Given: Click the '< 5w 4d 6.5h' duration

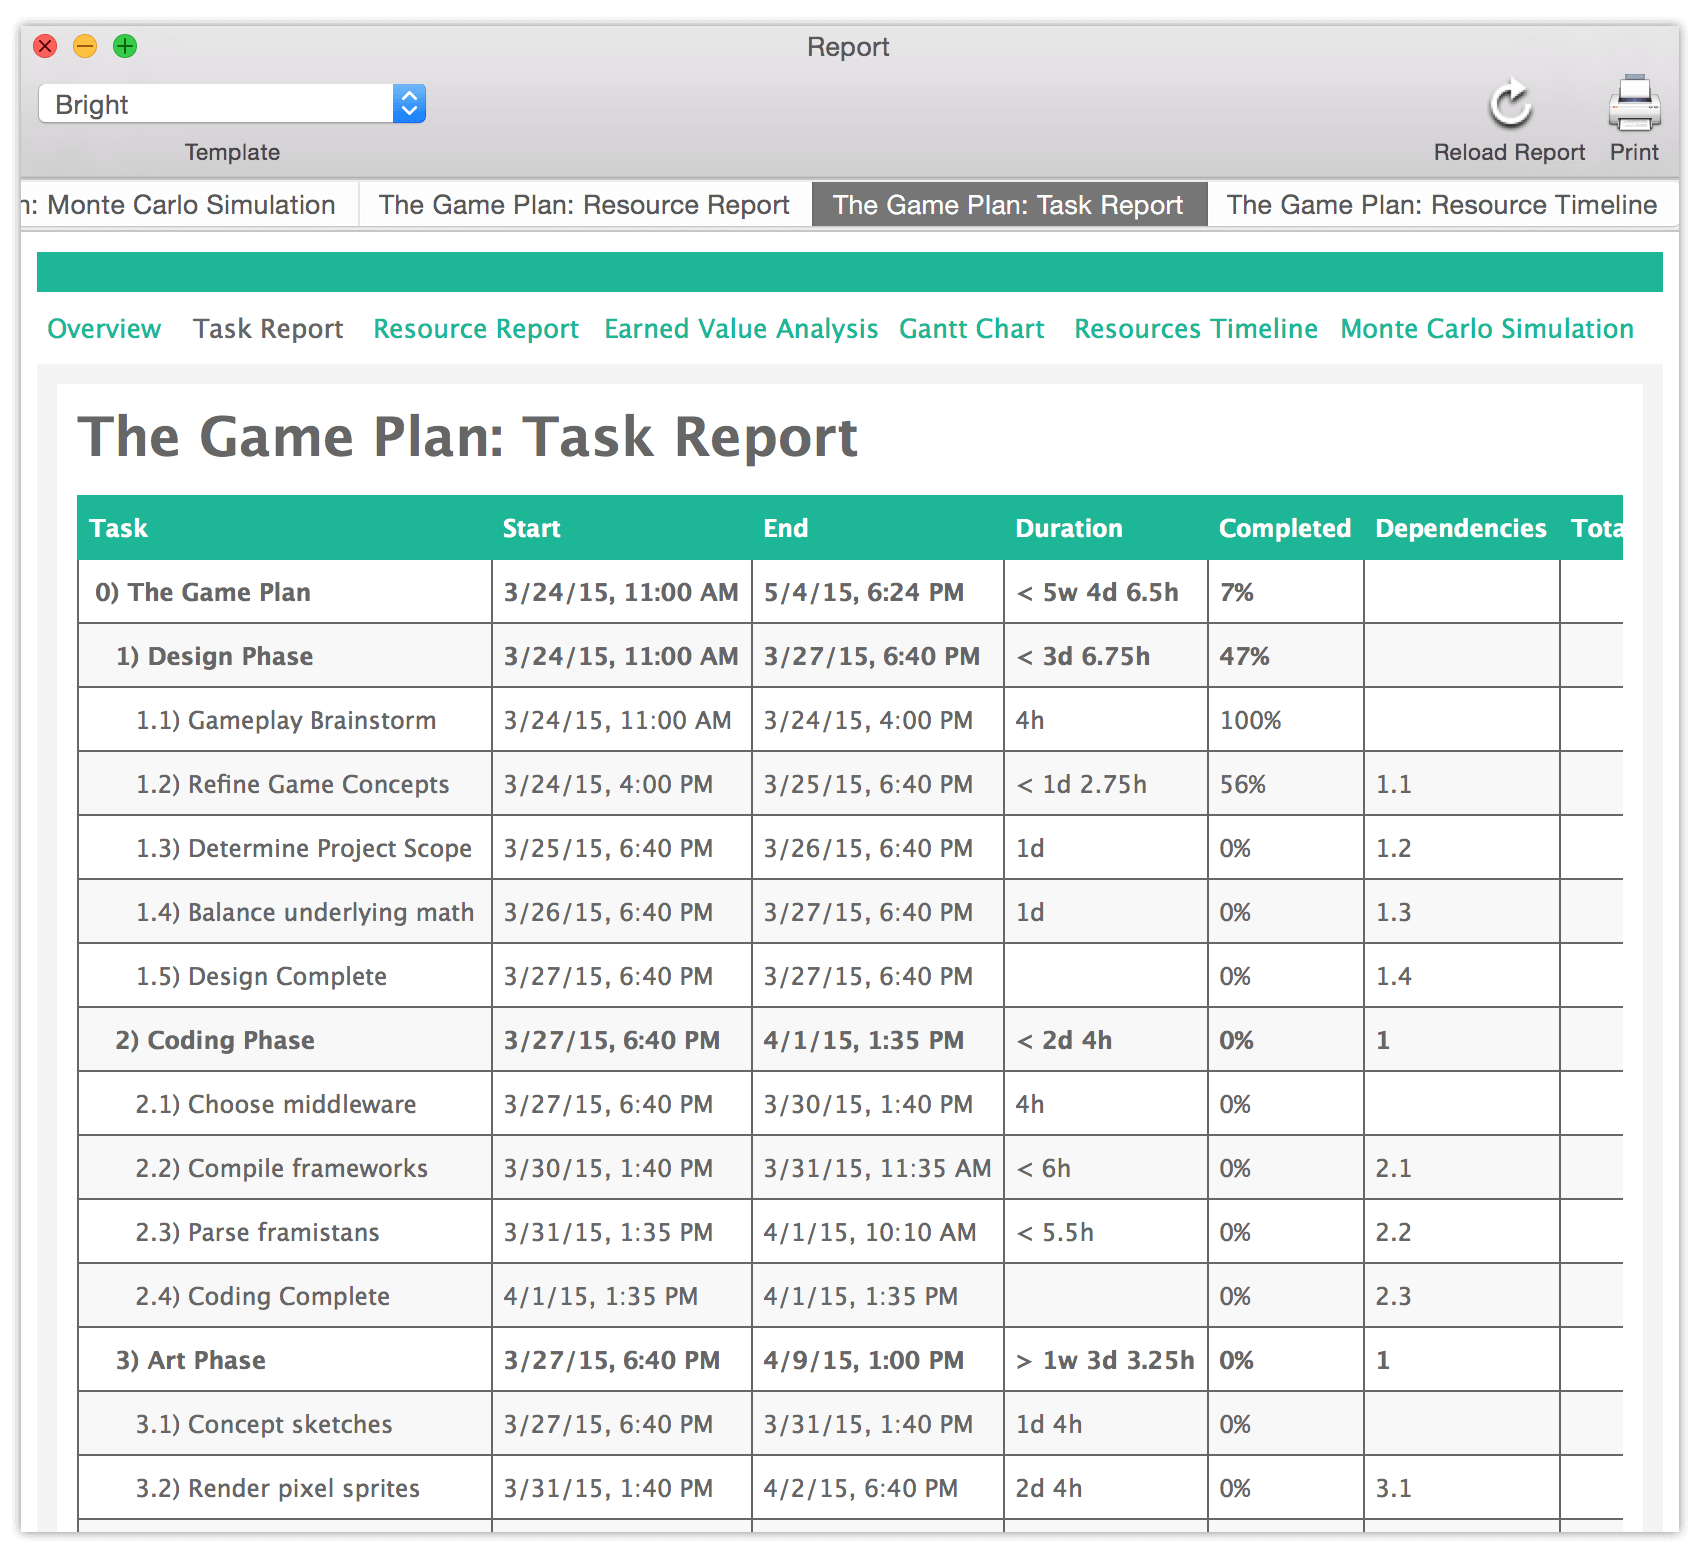Looking at the screenshot, I should [1097, 592].
